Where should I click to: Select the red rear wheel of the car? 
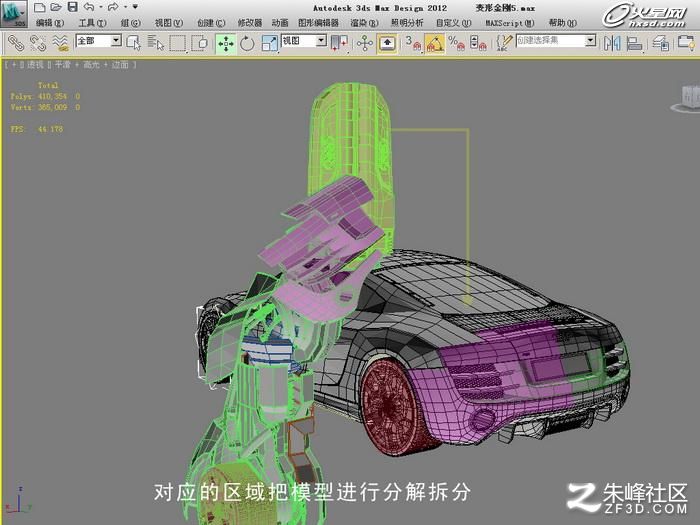pyautogui.click(x=391, y=405)
